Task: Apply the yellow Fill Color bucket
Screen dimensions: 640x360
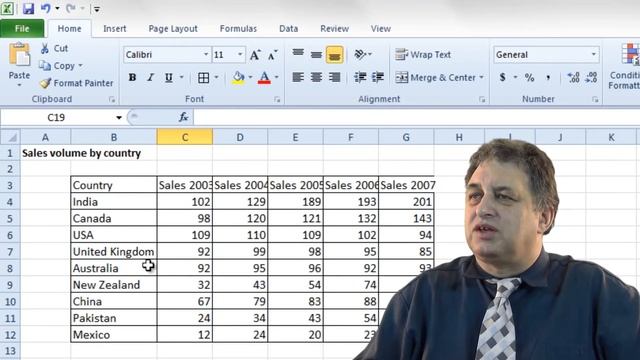Action: pos(238,78)
